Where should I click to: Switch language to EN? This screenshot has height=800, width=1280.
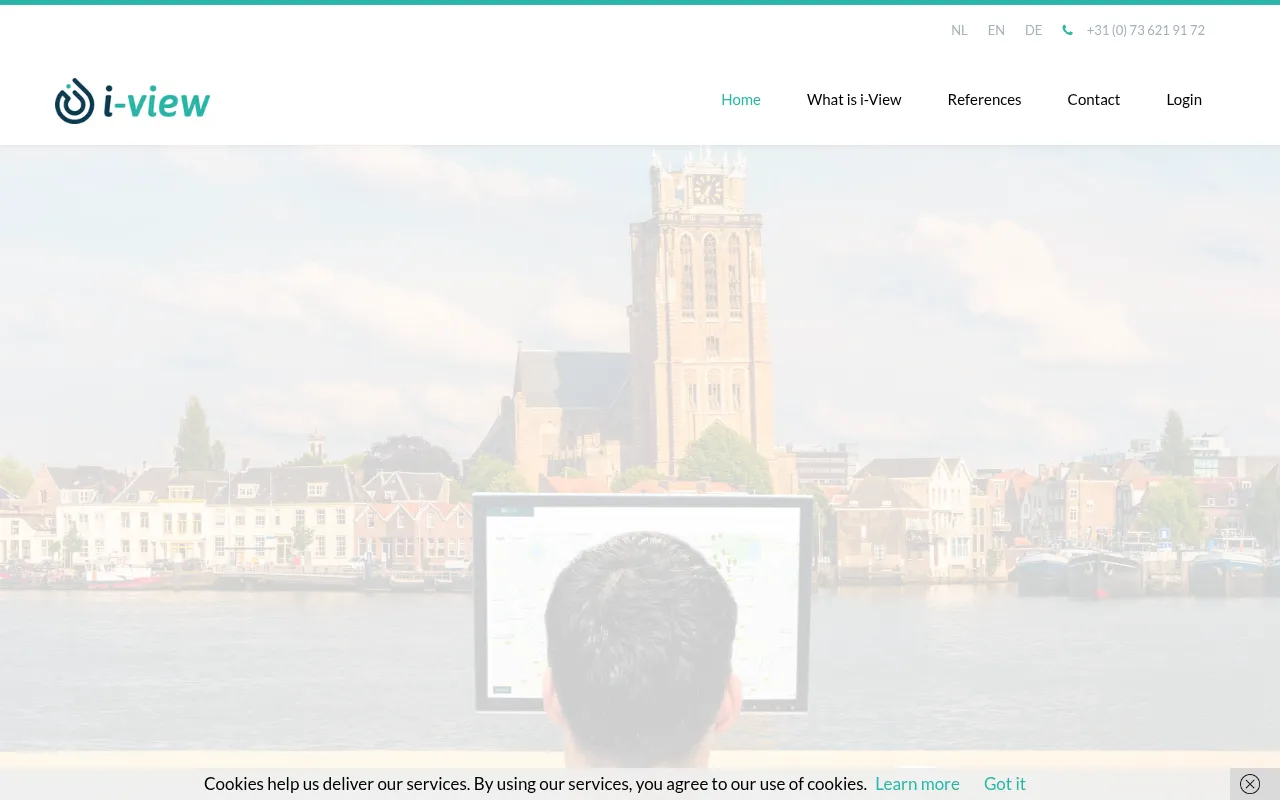pyautogui.click(x=996, y=30)
